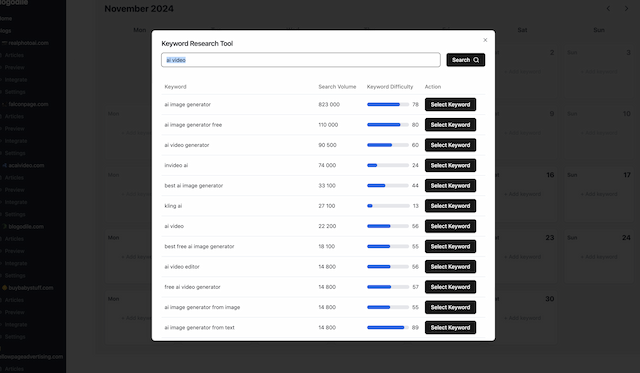Click the 'Search Volume' column header

point(337,87)
